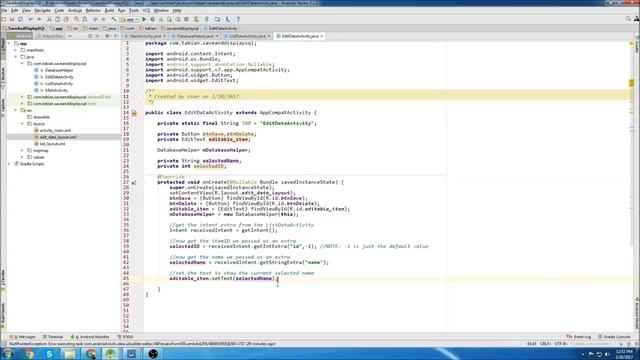Collapse the res folder node

click(x=16, y=110)
